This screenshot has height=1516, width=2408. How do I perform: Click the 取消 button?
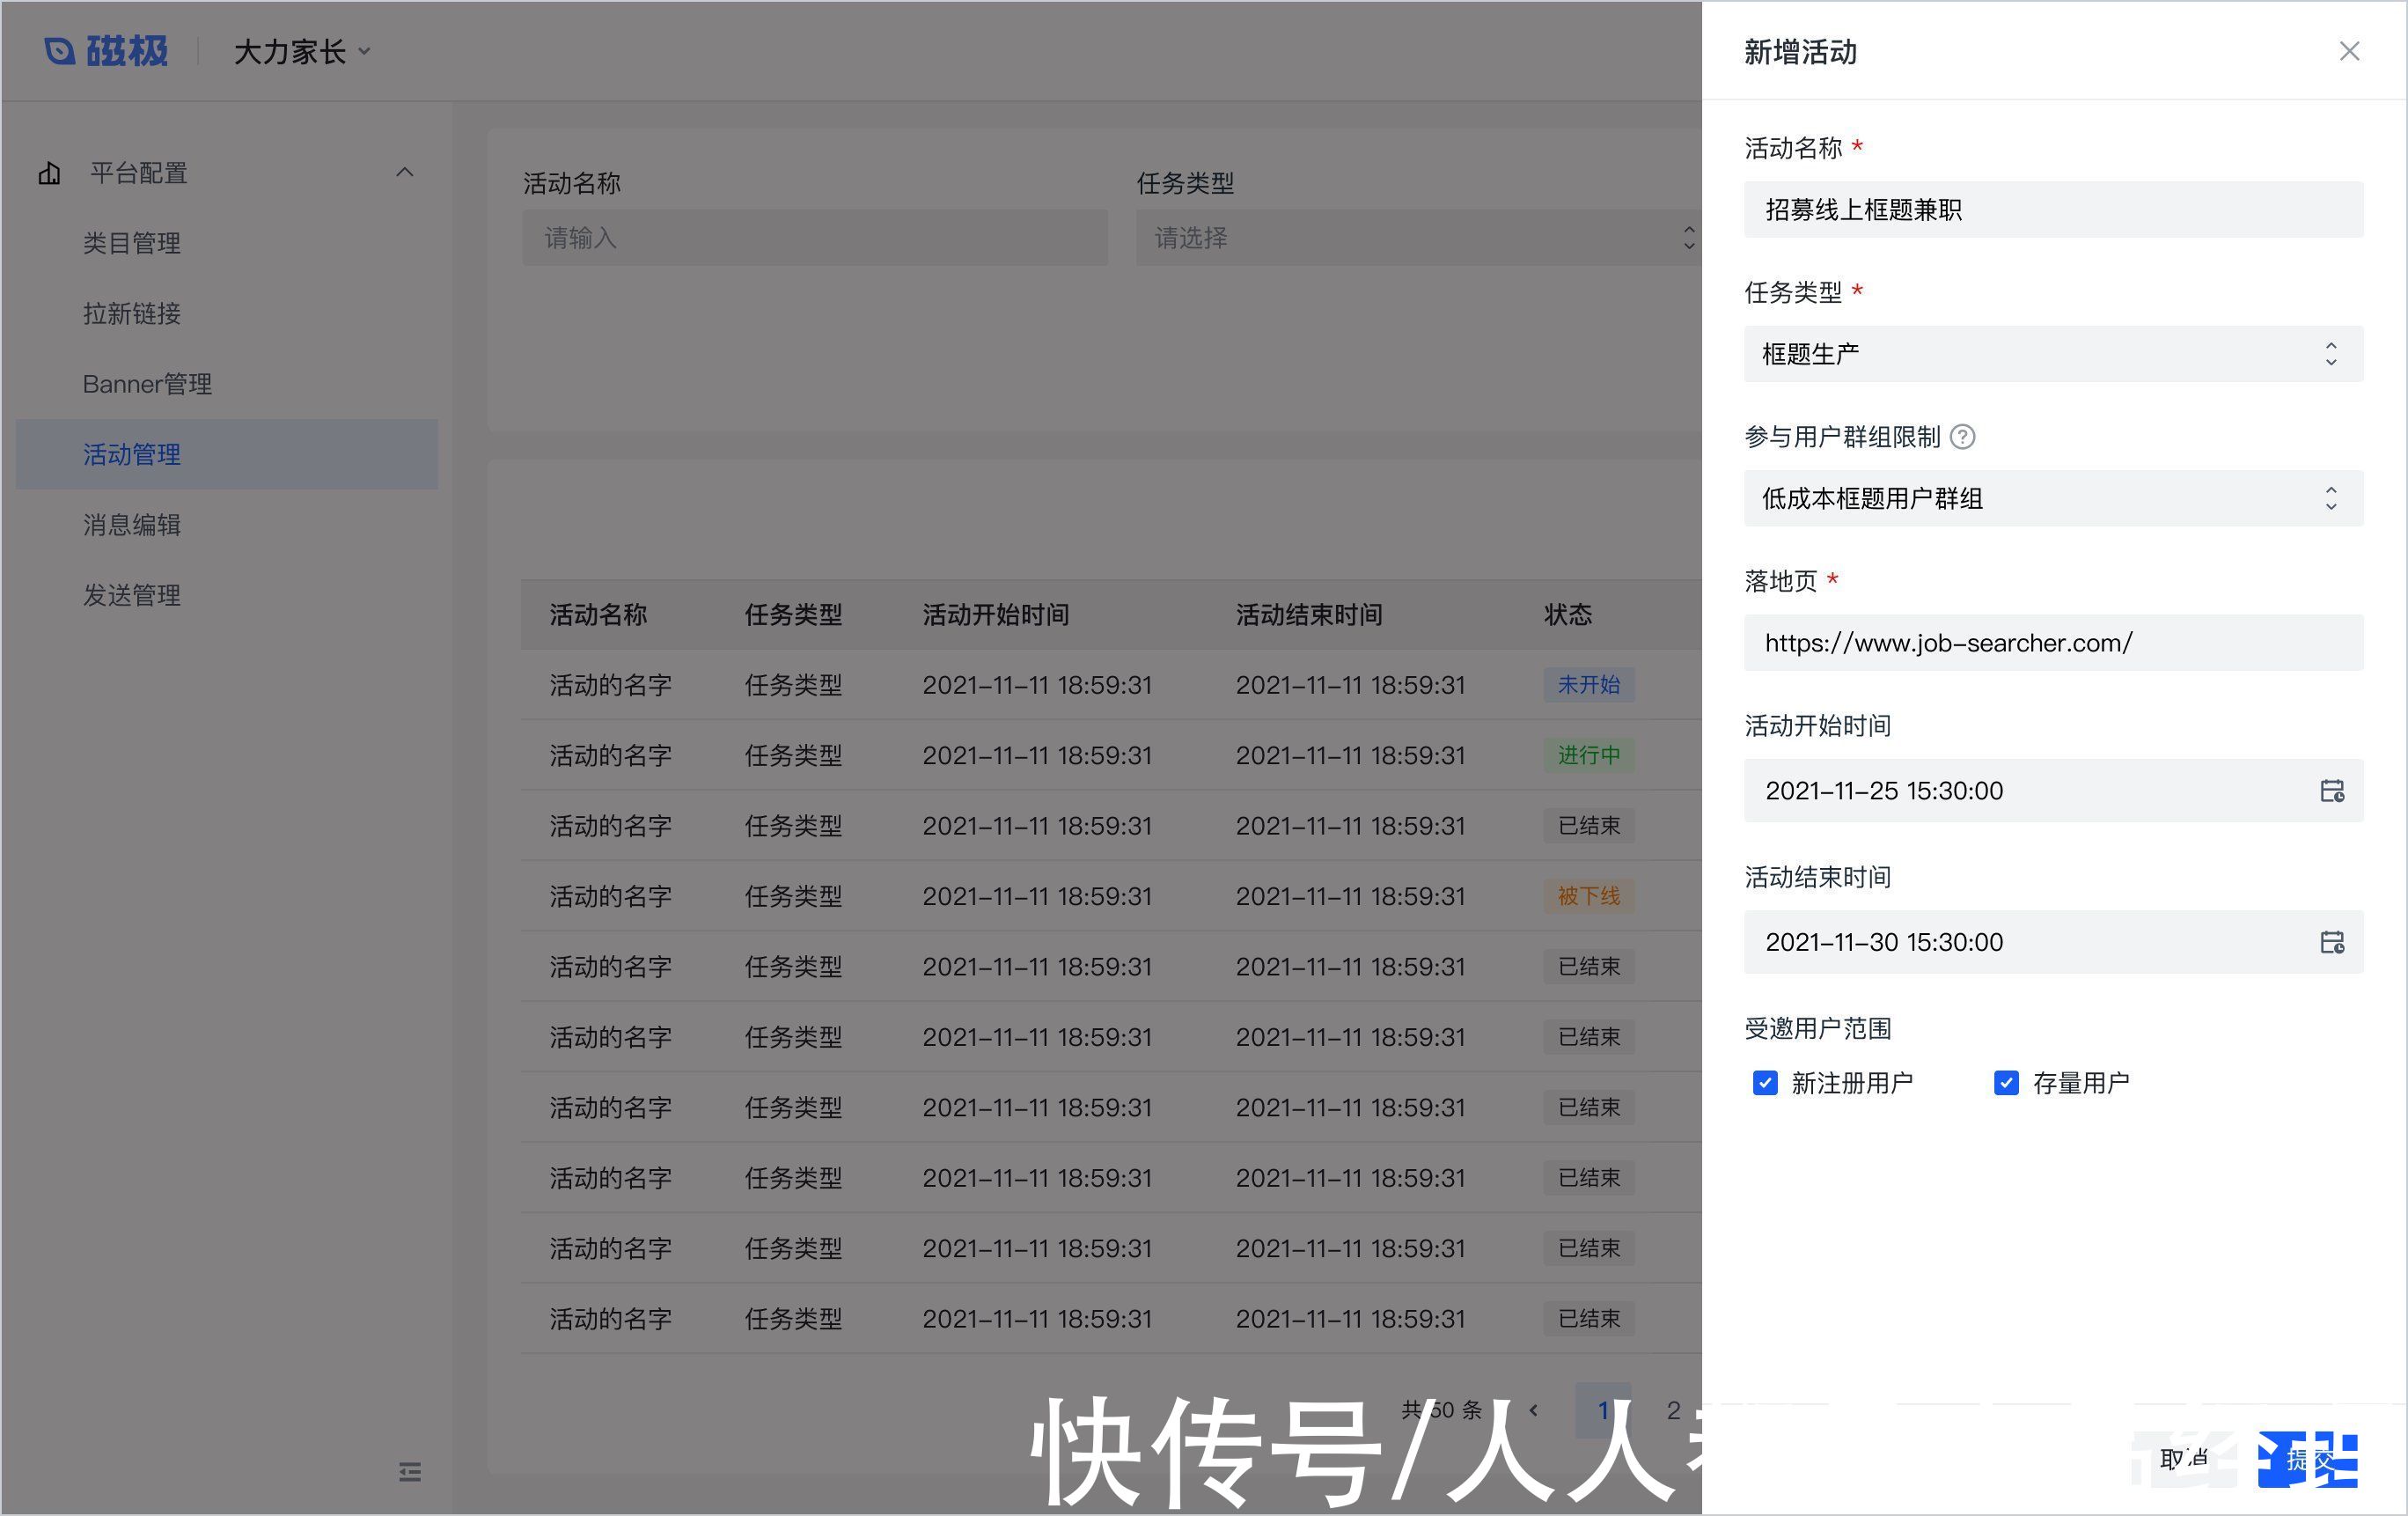[2184, 1459]
